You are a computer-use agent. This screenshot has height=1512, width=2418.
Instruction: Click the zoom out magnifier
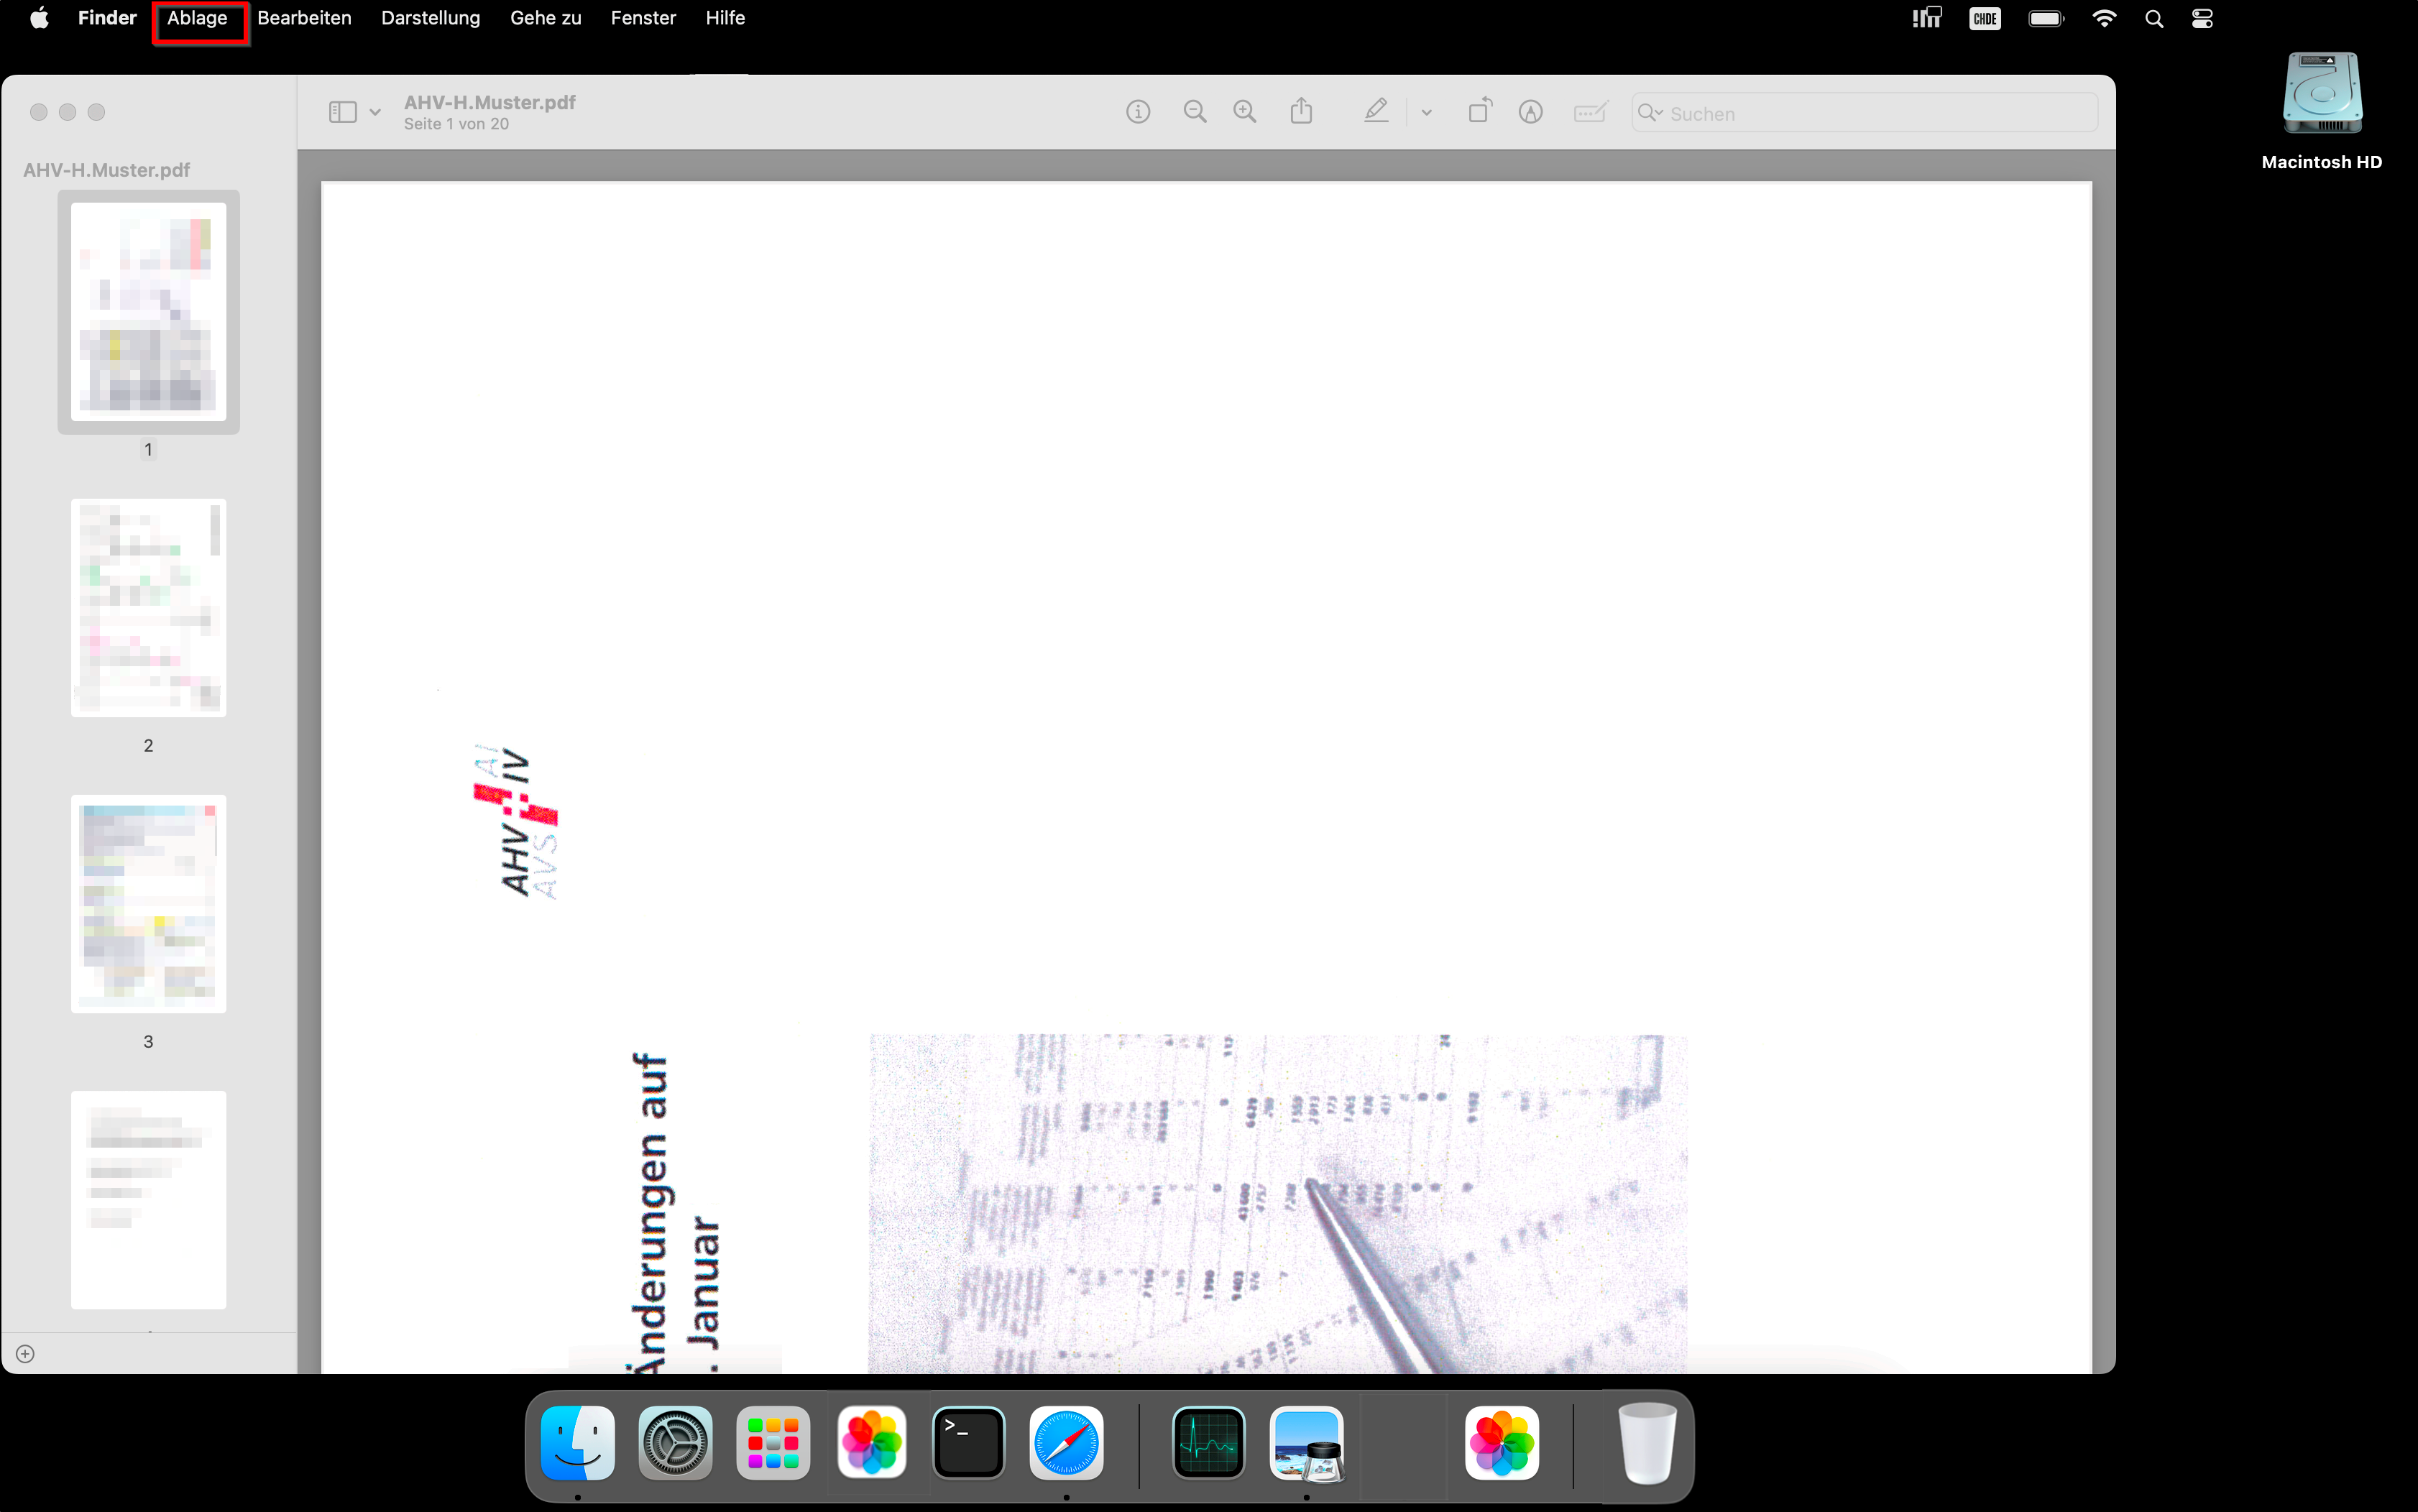point(1194,112)
